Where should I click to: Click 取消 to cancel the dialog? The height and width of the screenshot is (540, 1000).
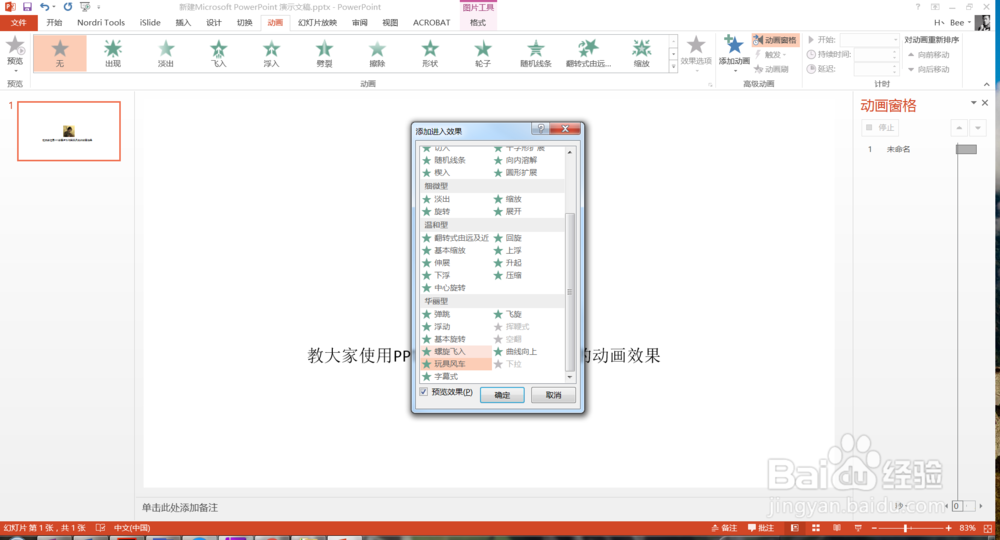[x=554, y=395]
